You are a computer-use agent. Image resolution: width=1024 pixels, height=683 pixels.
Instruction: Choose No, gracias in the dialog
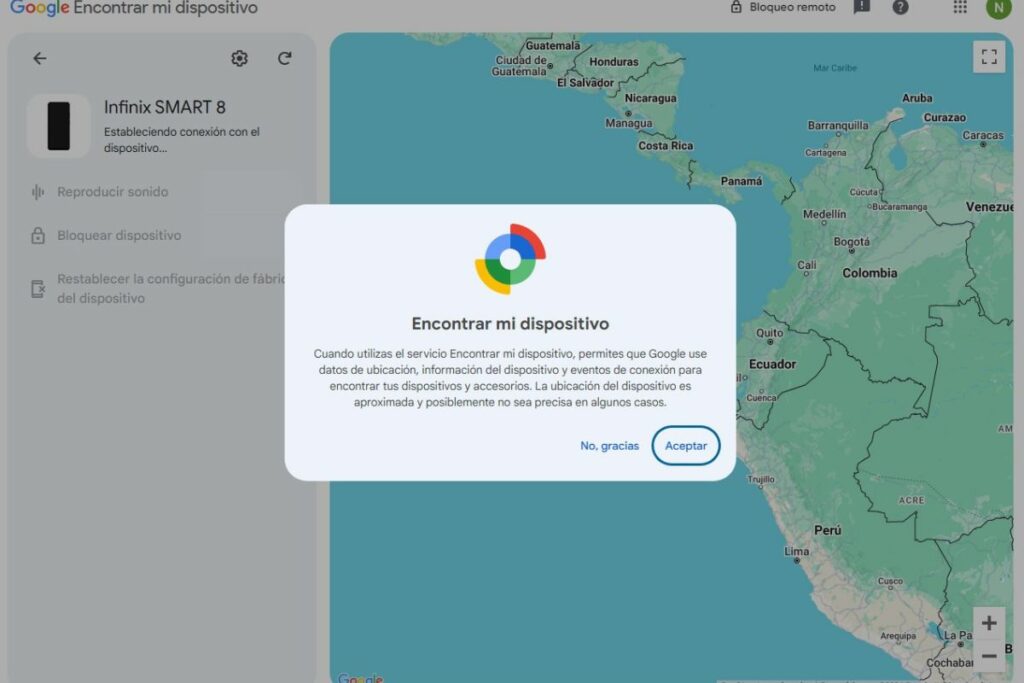pos(609,445)
